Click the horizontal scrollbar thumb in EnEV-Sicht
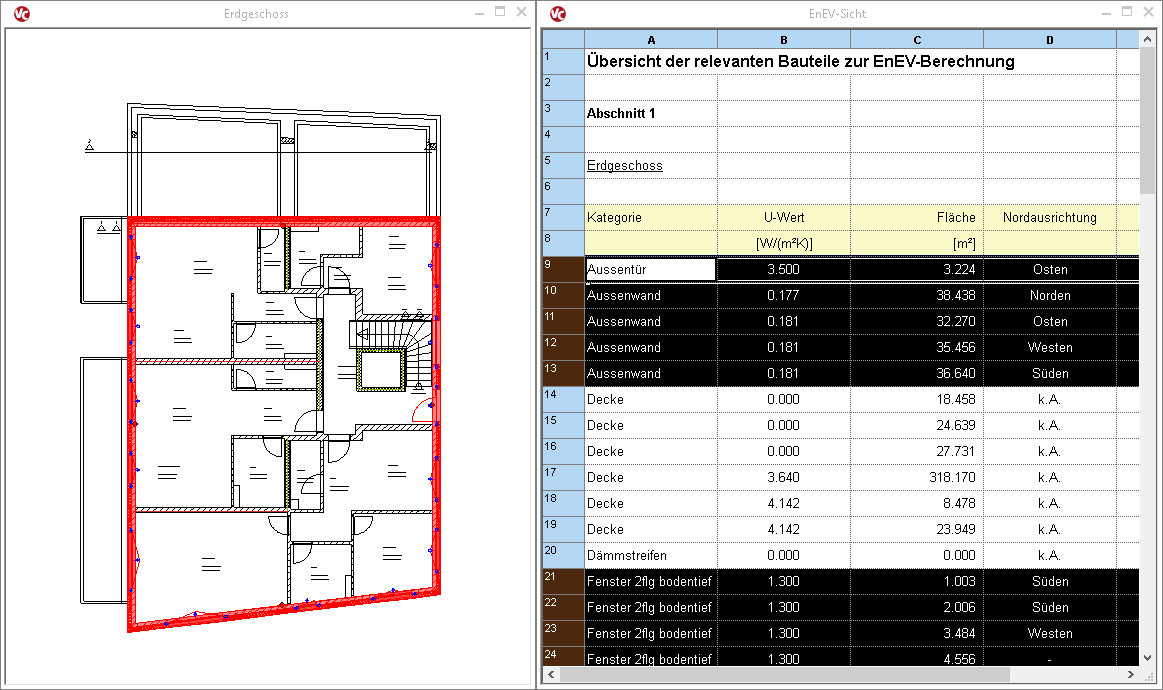This screenshot has height=690, width=1163. coord(785,674)
